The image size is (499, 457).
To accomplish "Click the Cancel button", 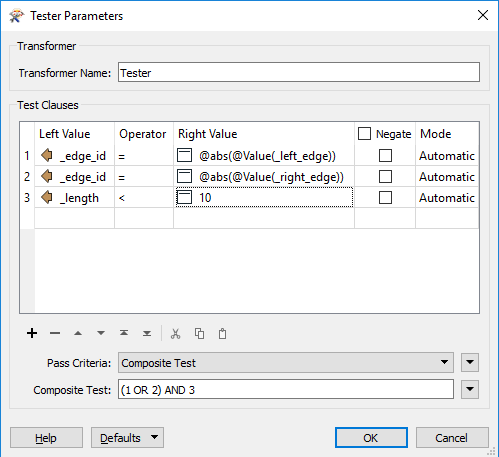I will pyautogui.click(x=452, y=438).
